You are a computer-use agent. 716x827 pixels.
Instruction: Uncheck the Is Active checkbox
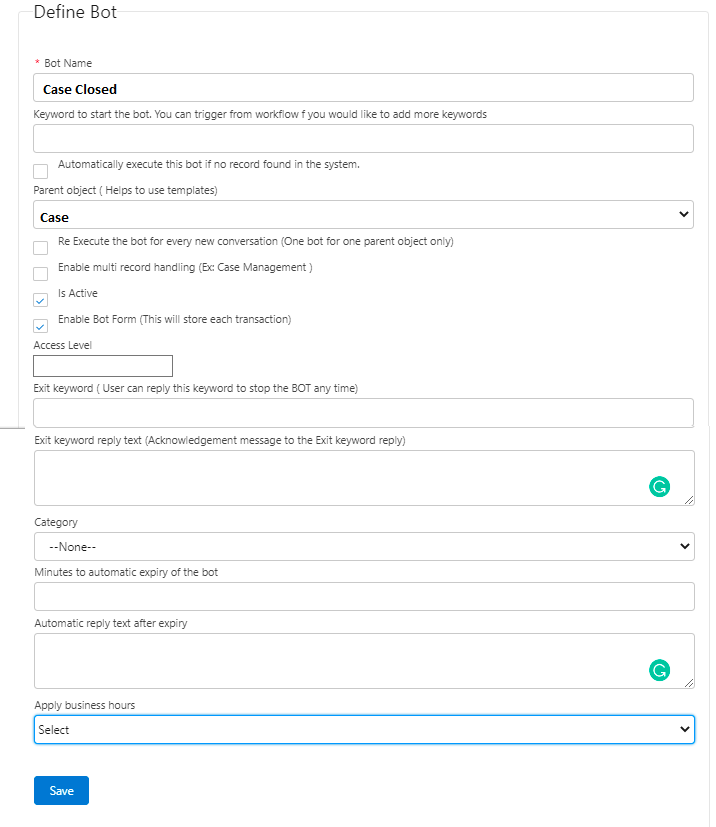41,300
